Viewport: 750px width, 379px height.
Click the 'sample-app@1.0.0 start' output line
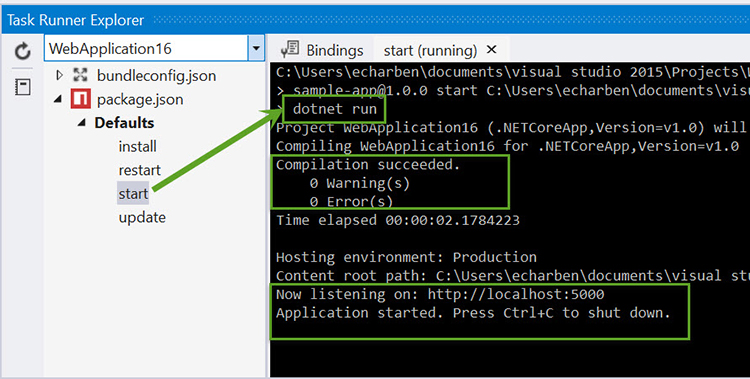click(x=513, y=90)
